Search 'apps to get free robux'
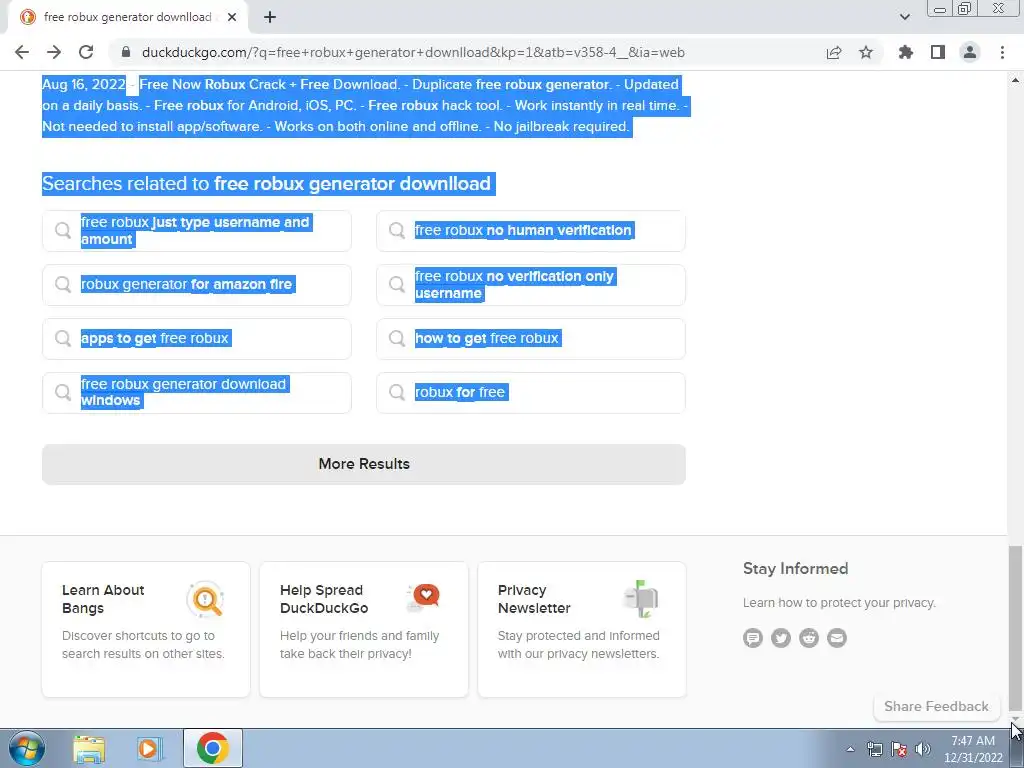 coord(197,338)
